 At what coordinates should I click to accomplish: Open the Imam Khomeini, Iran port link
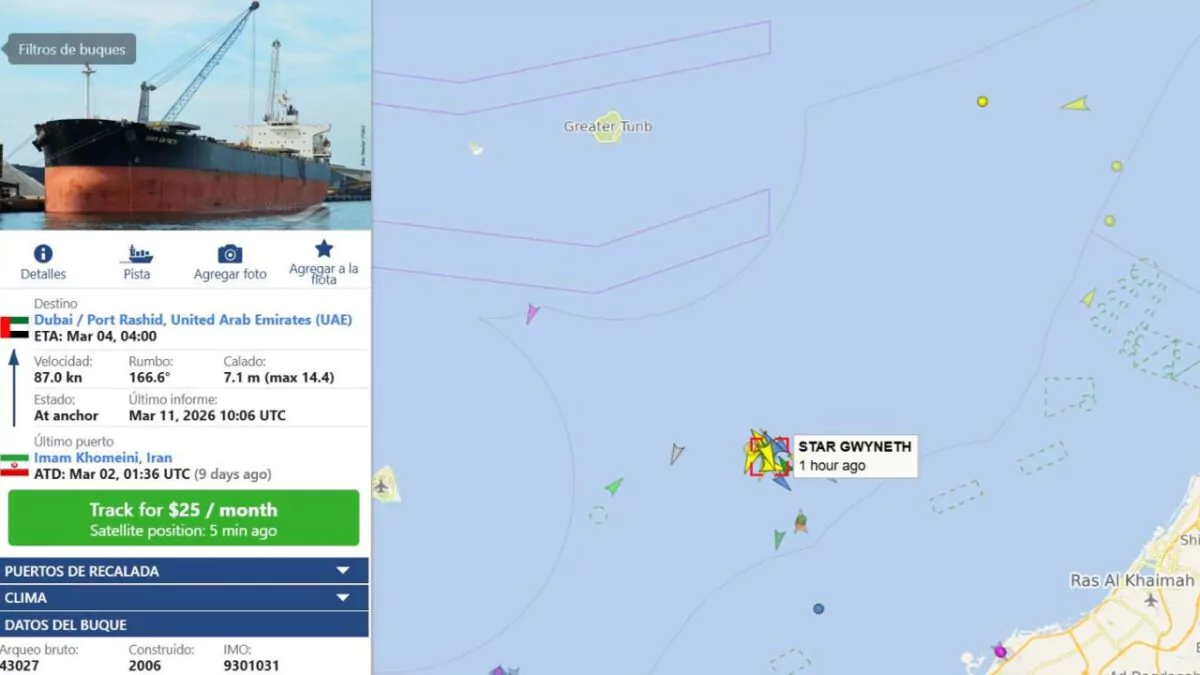click(103, 458)
